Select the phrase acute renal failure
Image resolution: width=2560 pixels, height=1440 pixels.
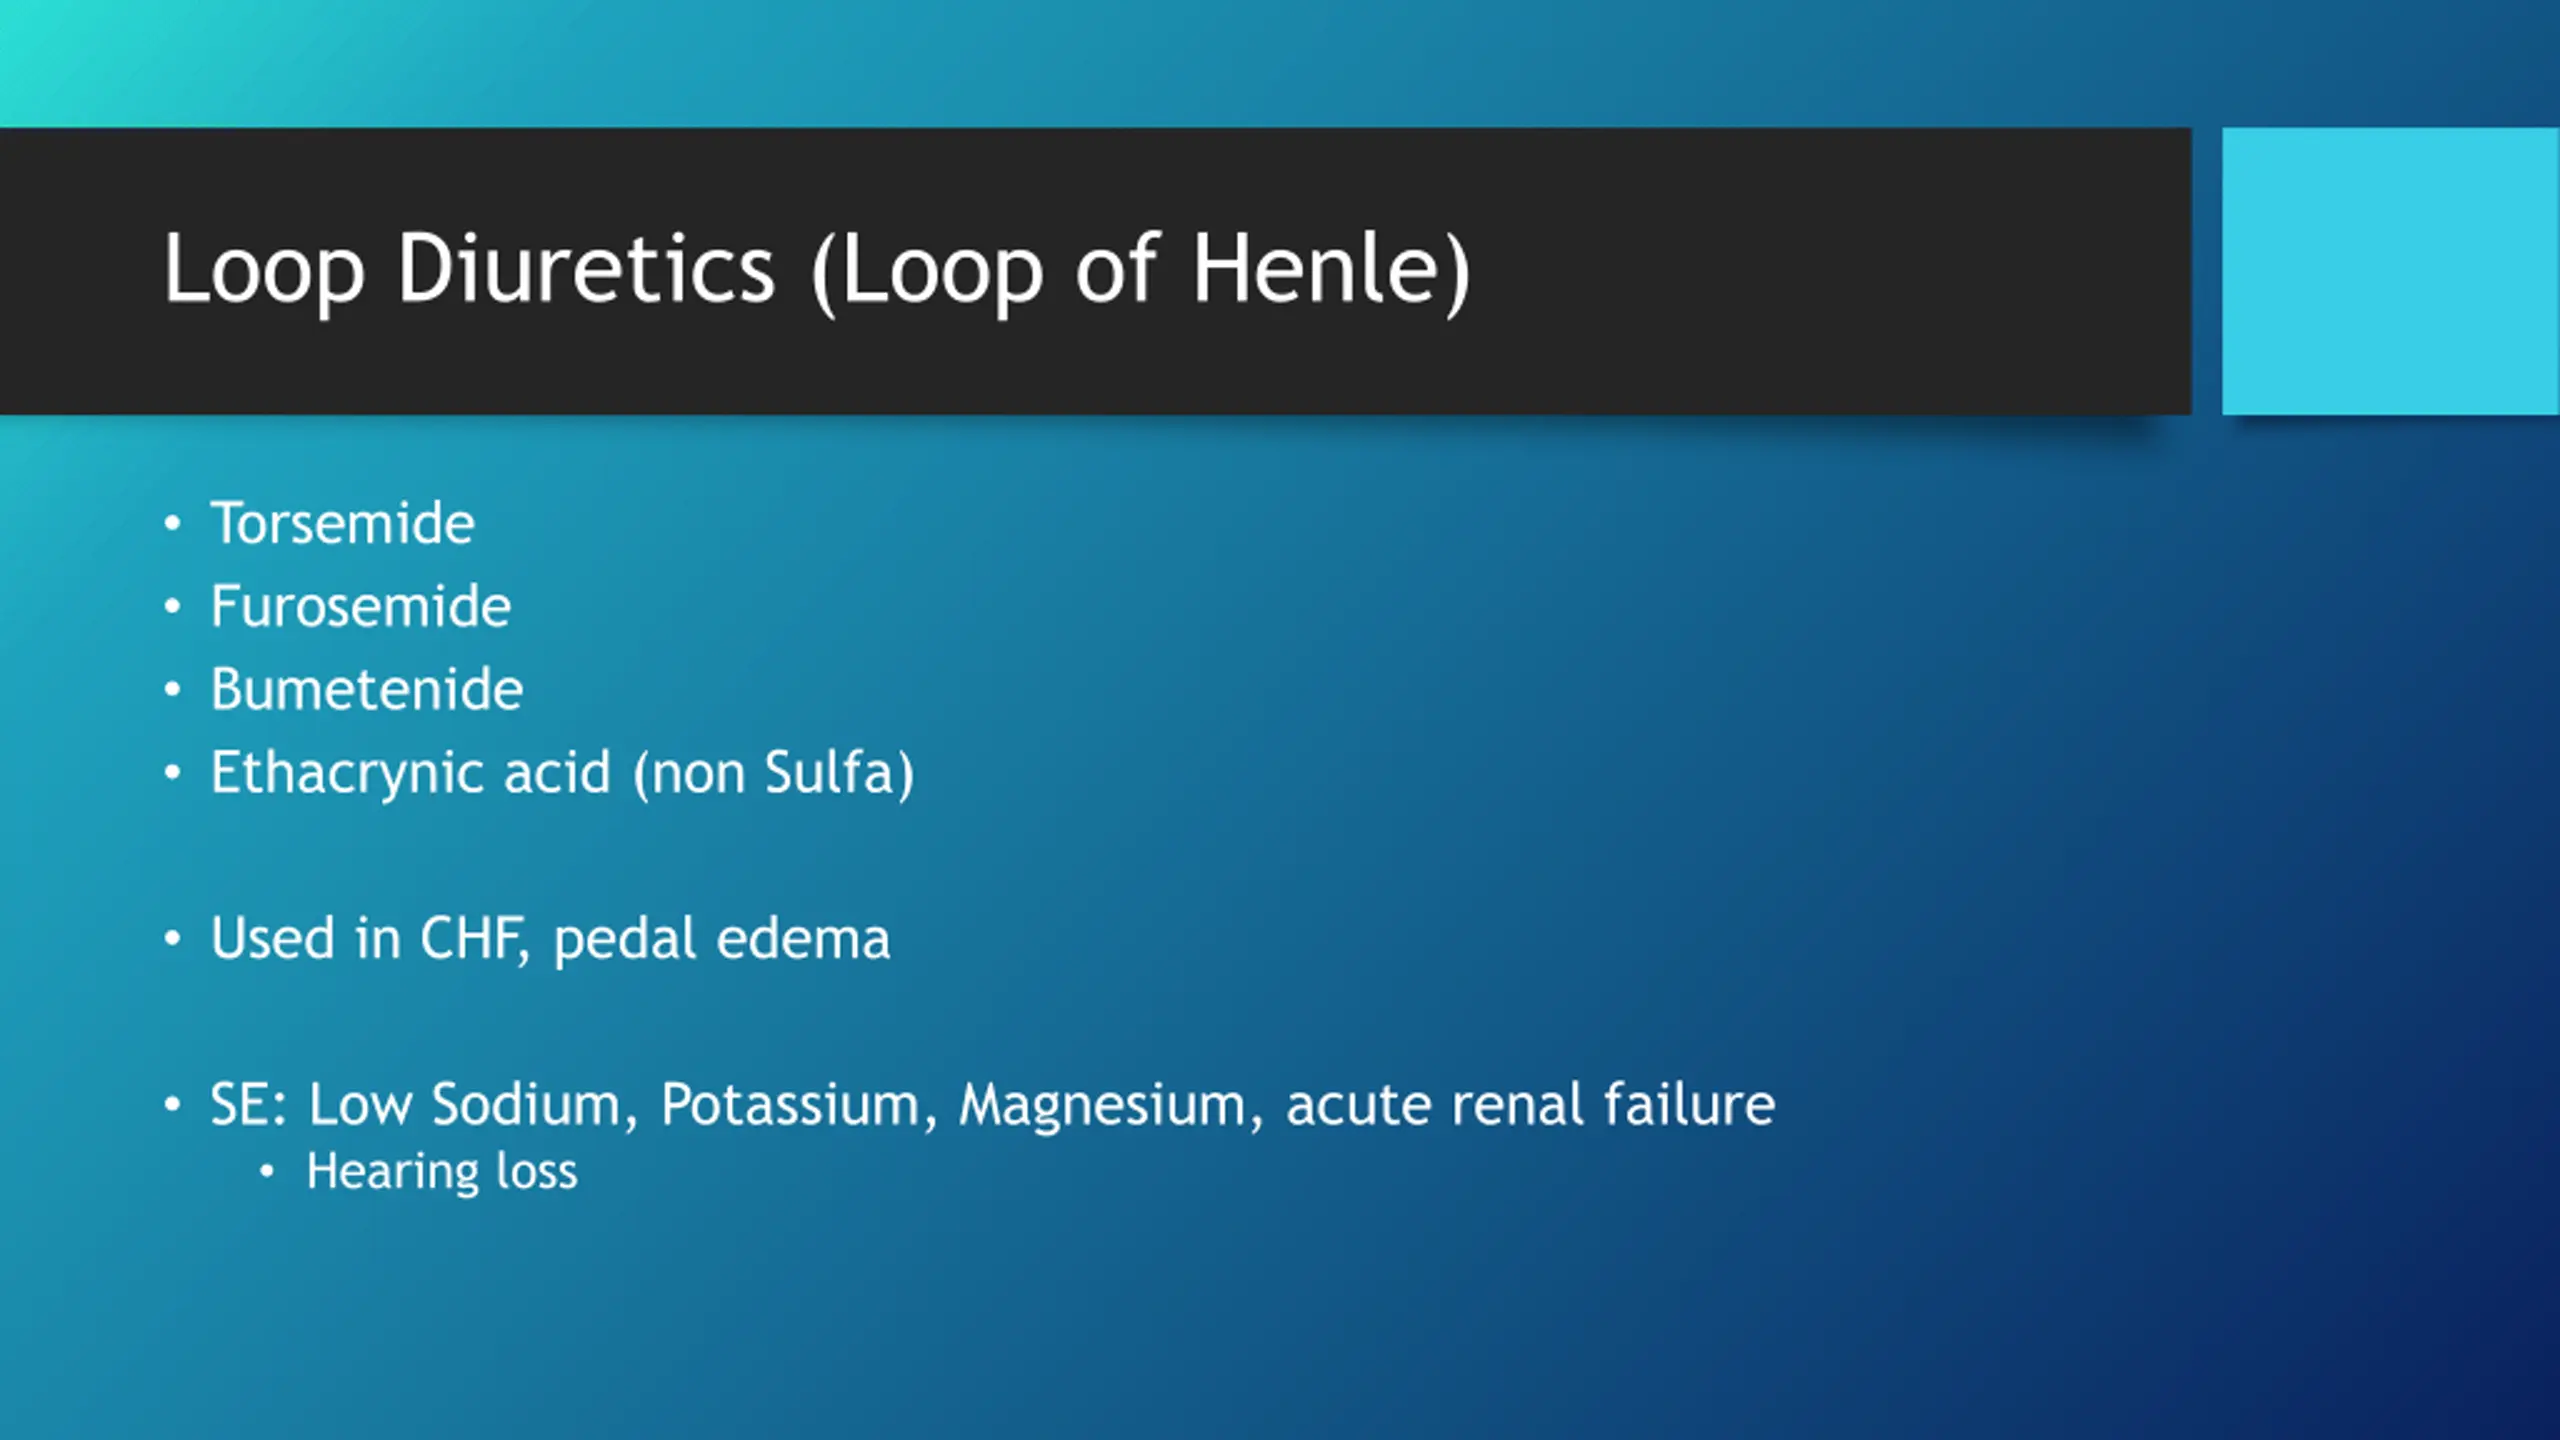click(1530, 1104)
